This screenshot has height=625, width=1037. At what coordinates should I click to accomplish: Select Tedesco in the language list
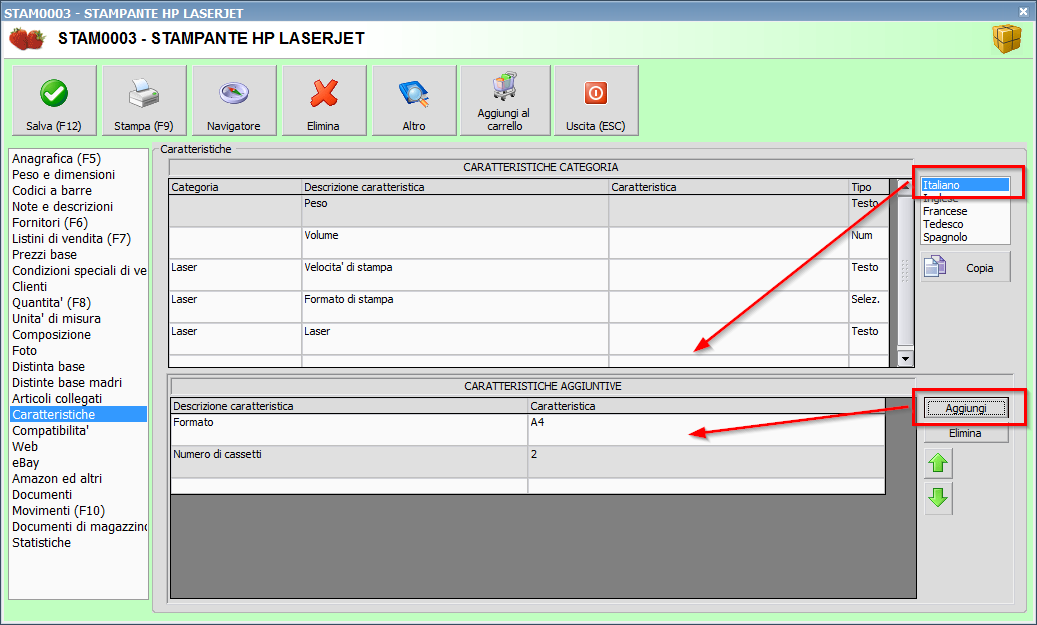tap(965, 224)
